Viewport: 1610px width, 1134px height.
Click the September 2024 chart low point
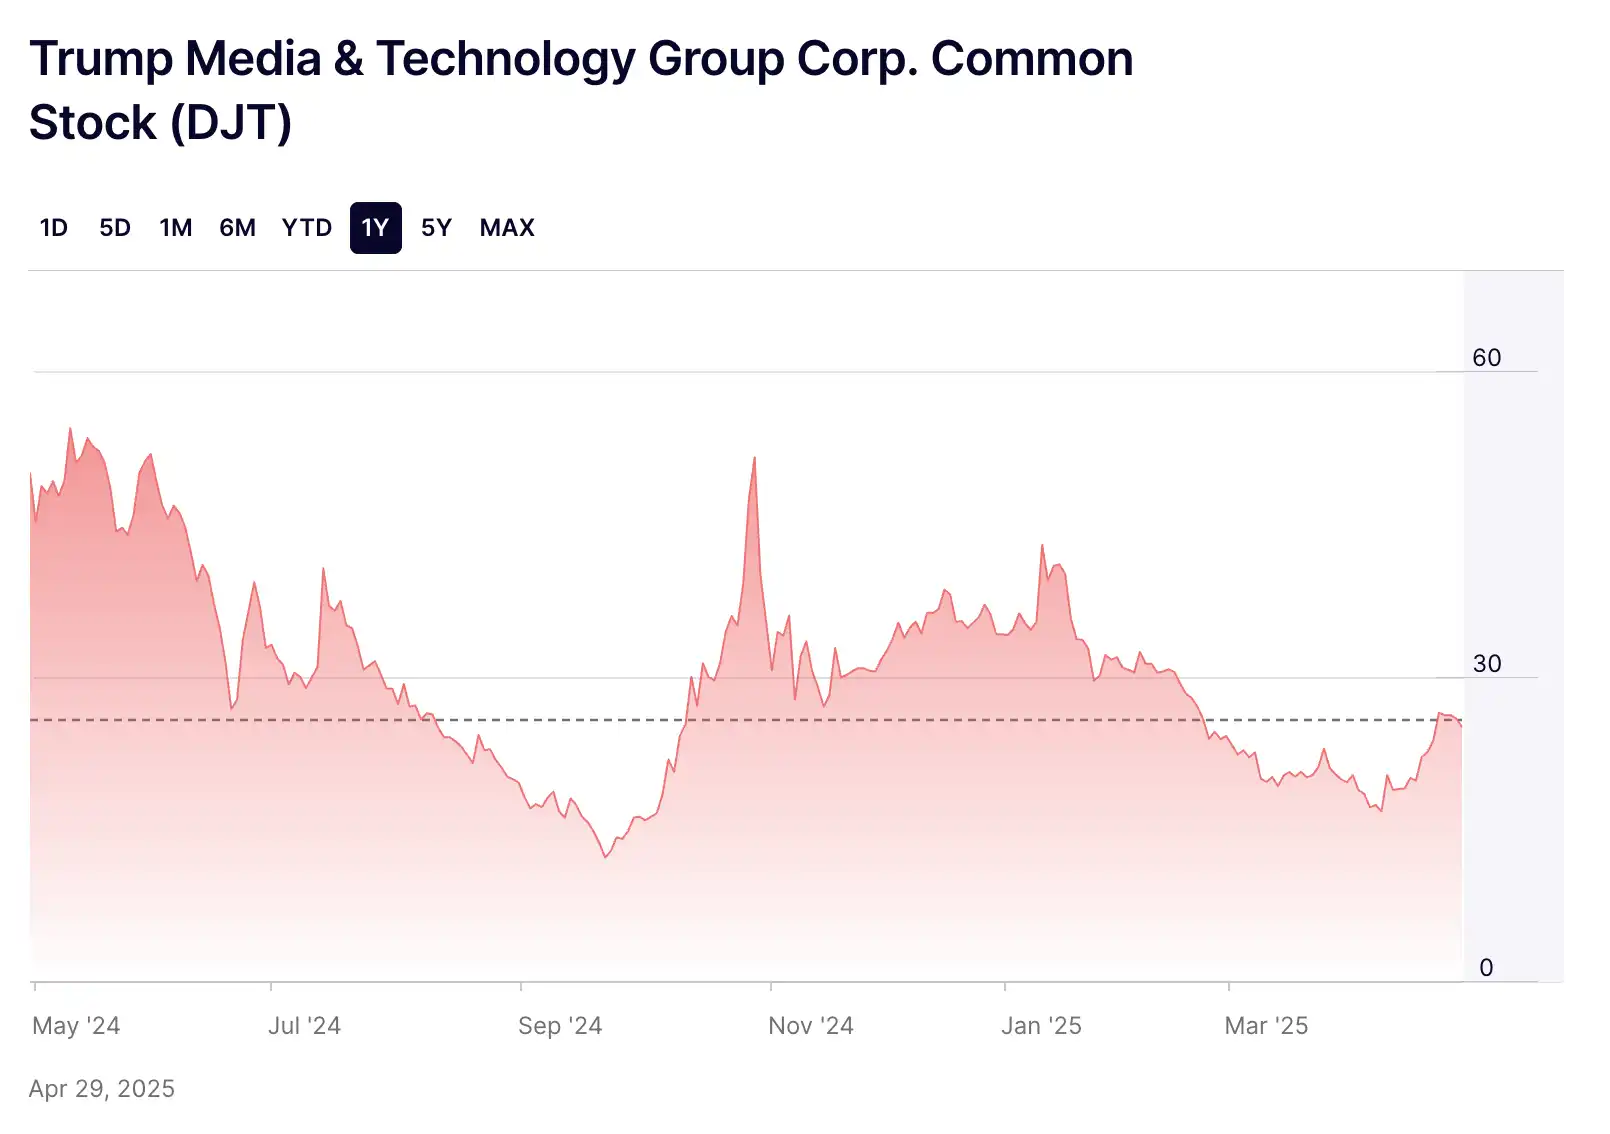point(605,856)
